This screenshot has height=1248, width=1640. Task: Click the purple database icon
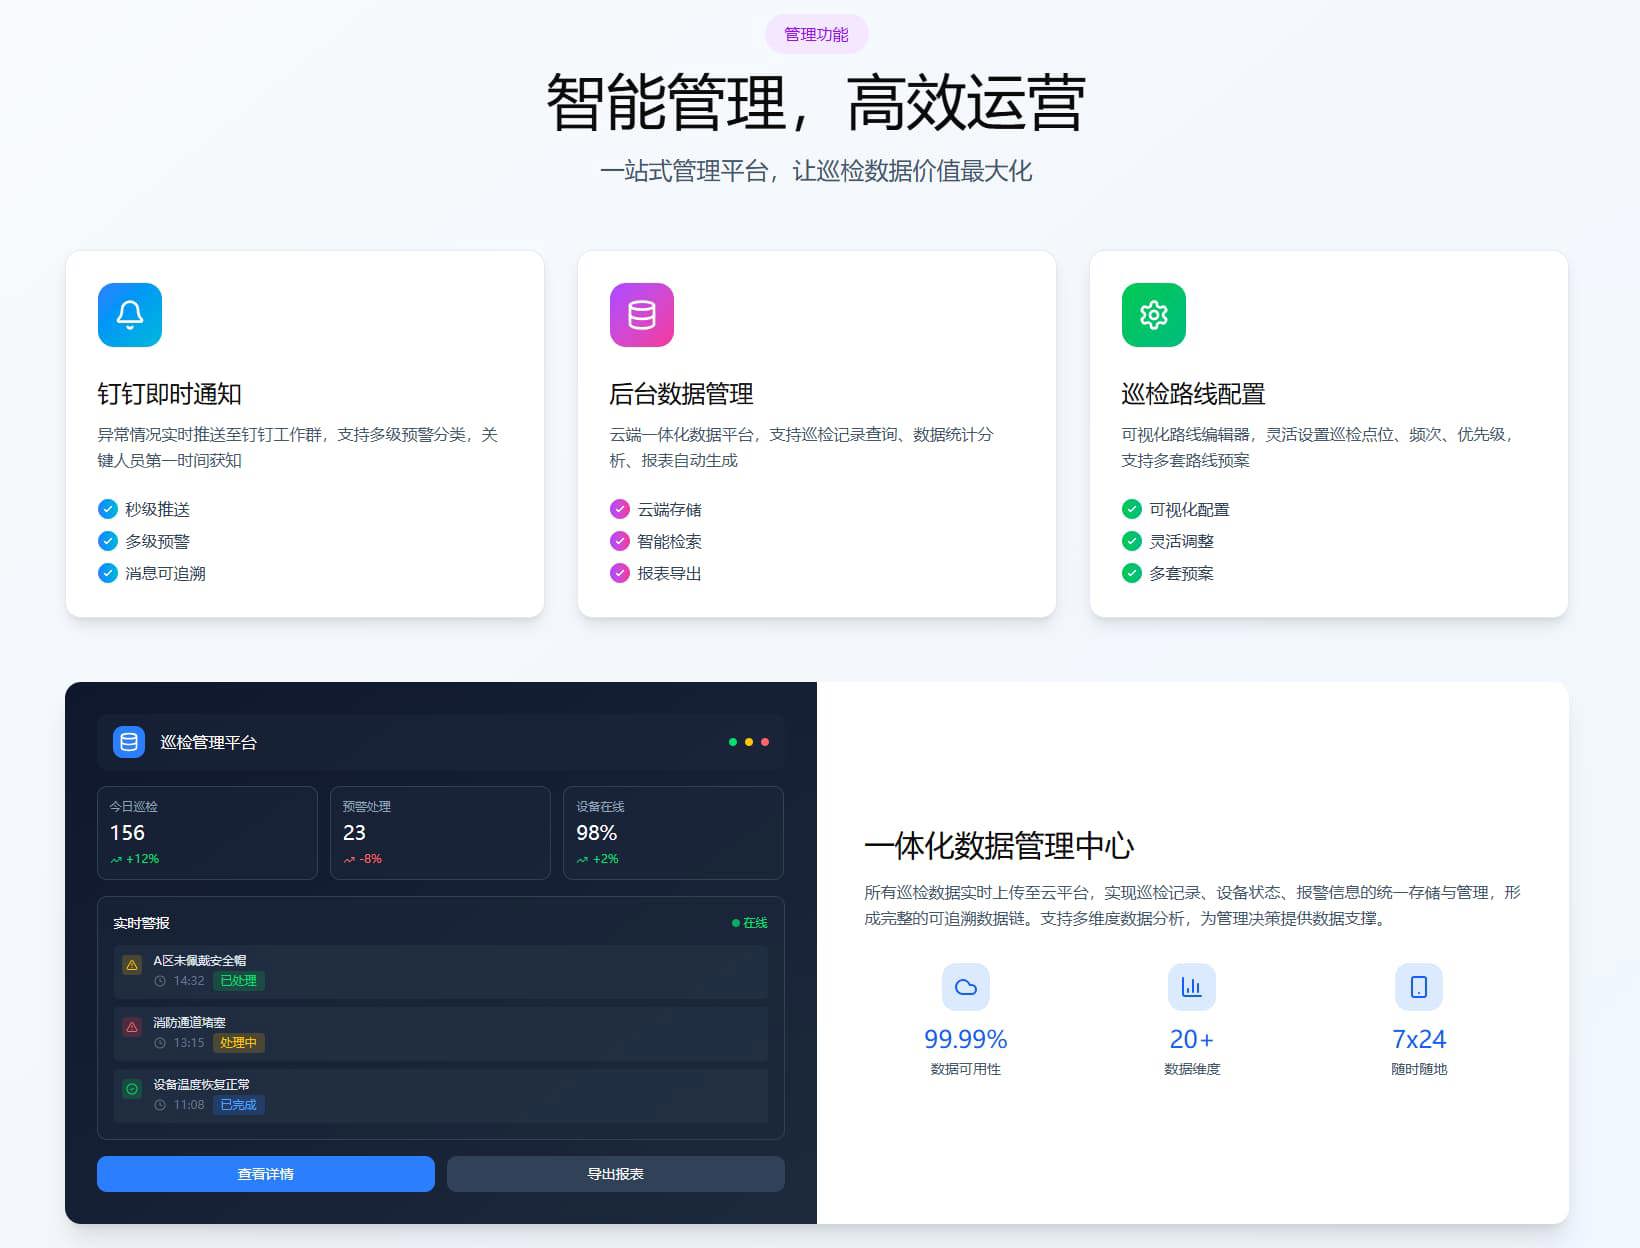point(642,315)
